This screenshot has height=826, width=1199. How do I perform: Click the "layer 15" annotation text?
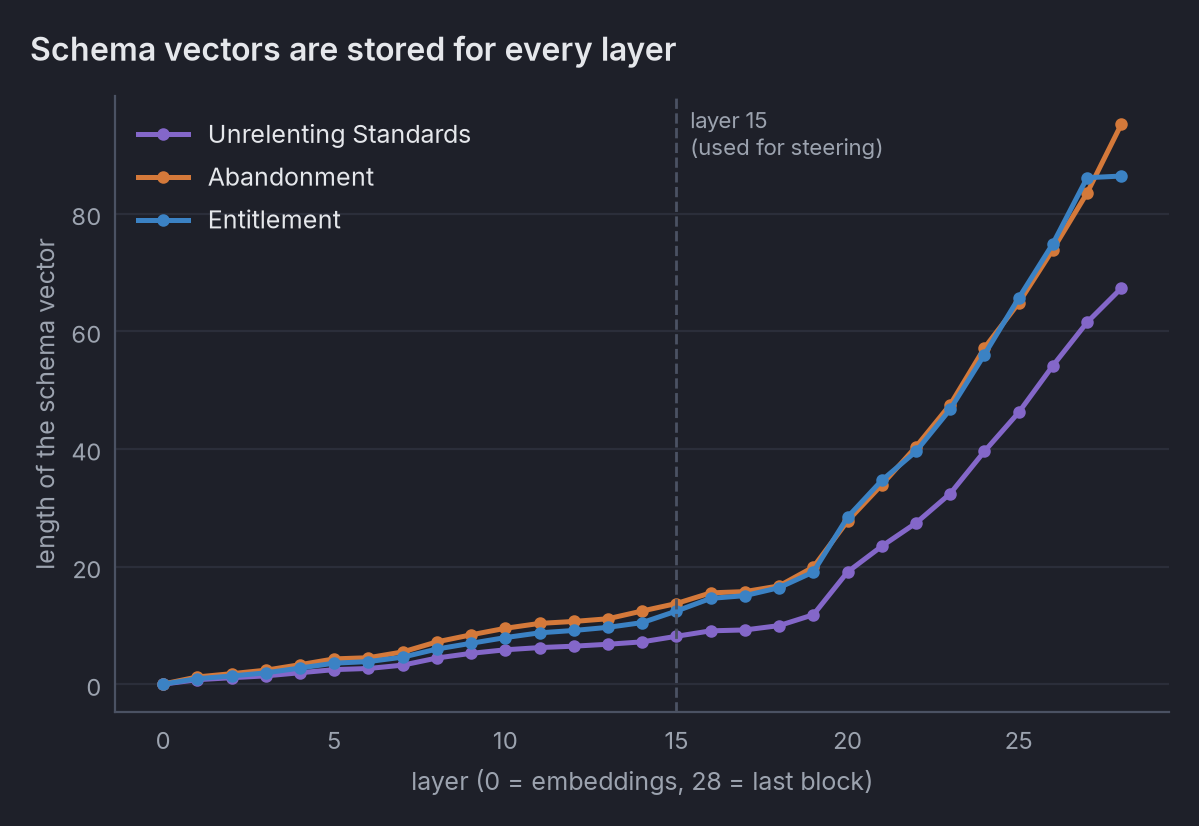click(728, 121)
